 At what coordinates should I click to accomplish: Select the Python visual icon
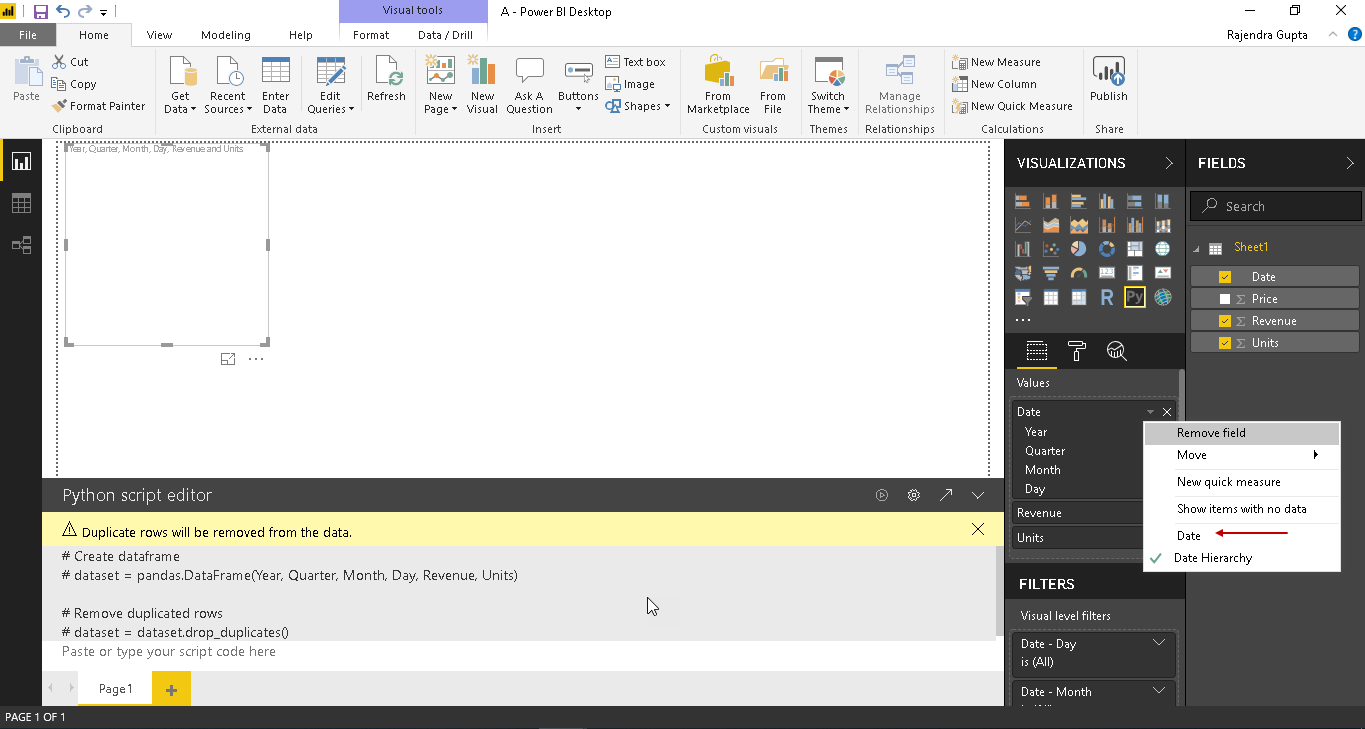[1134, 297]
